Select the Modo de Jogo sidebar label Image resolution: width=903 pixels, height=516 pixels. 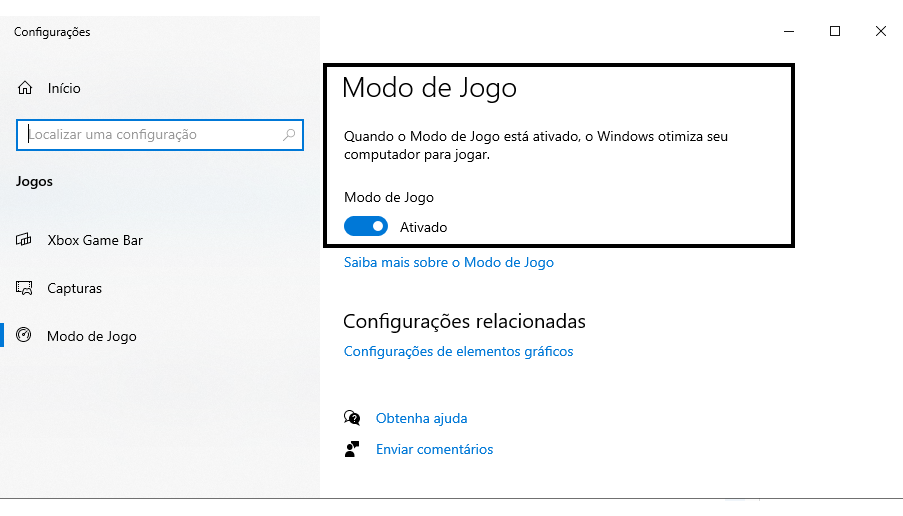pyautogui.click(x=92, y=336)
